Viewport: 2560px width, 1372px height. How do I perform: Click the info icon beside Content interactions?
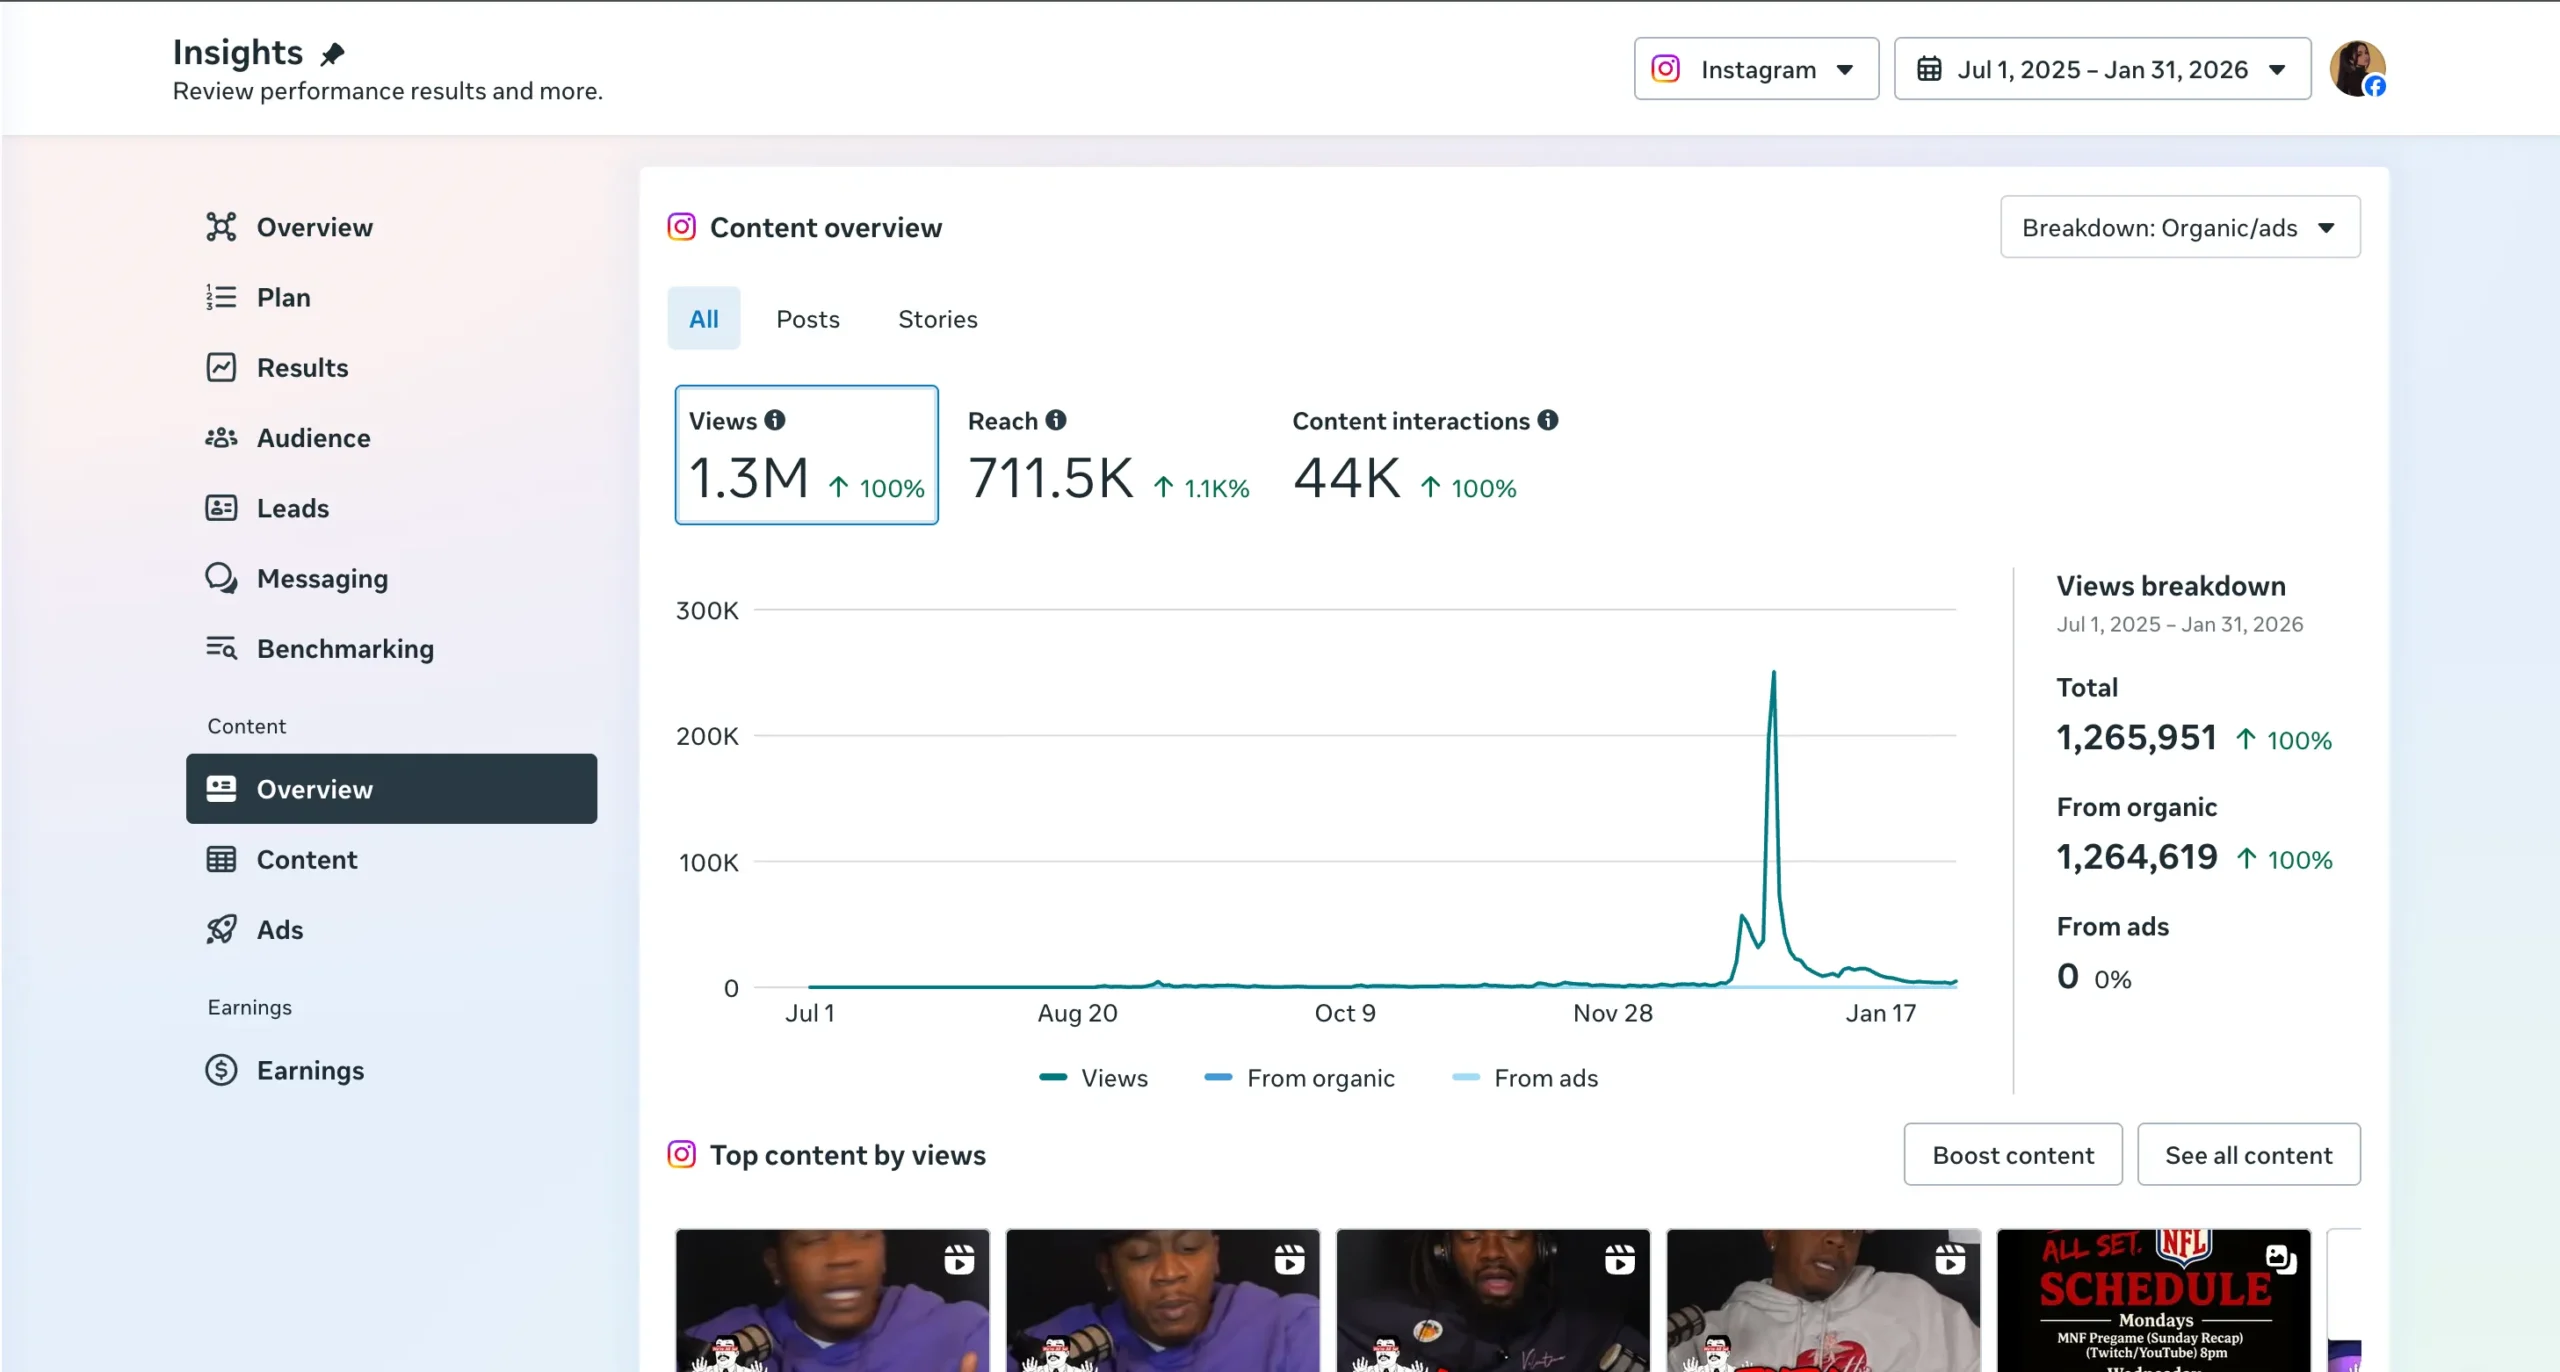(1548, 420)
